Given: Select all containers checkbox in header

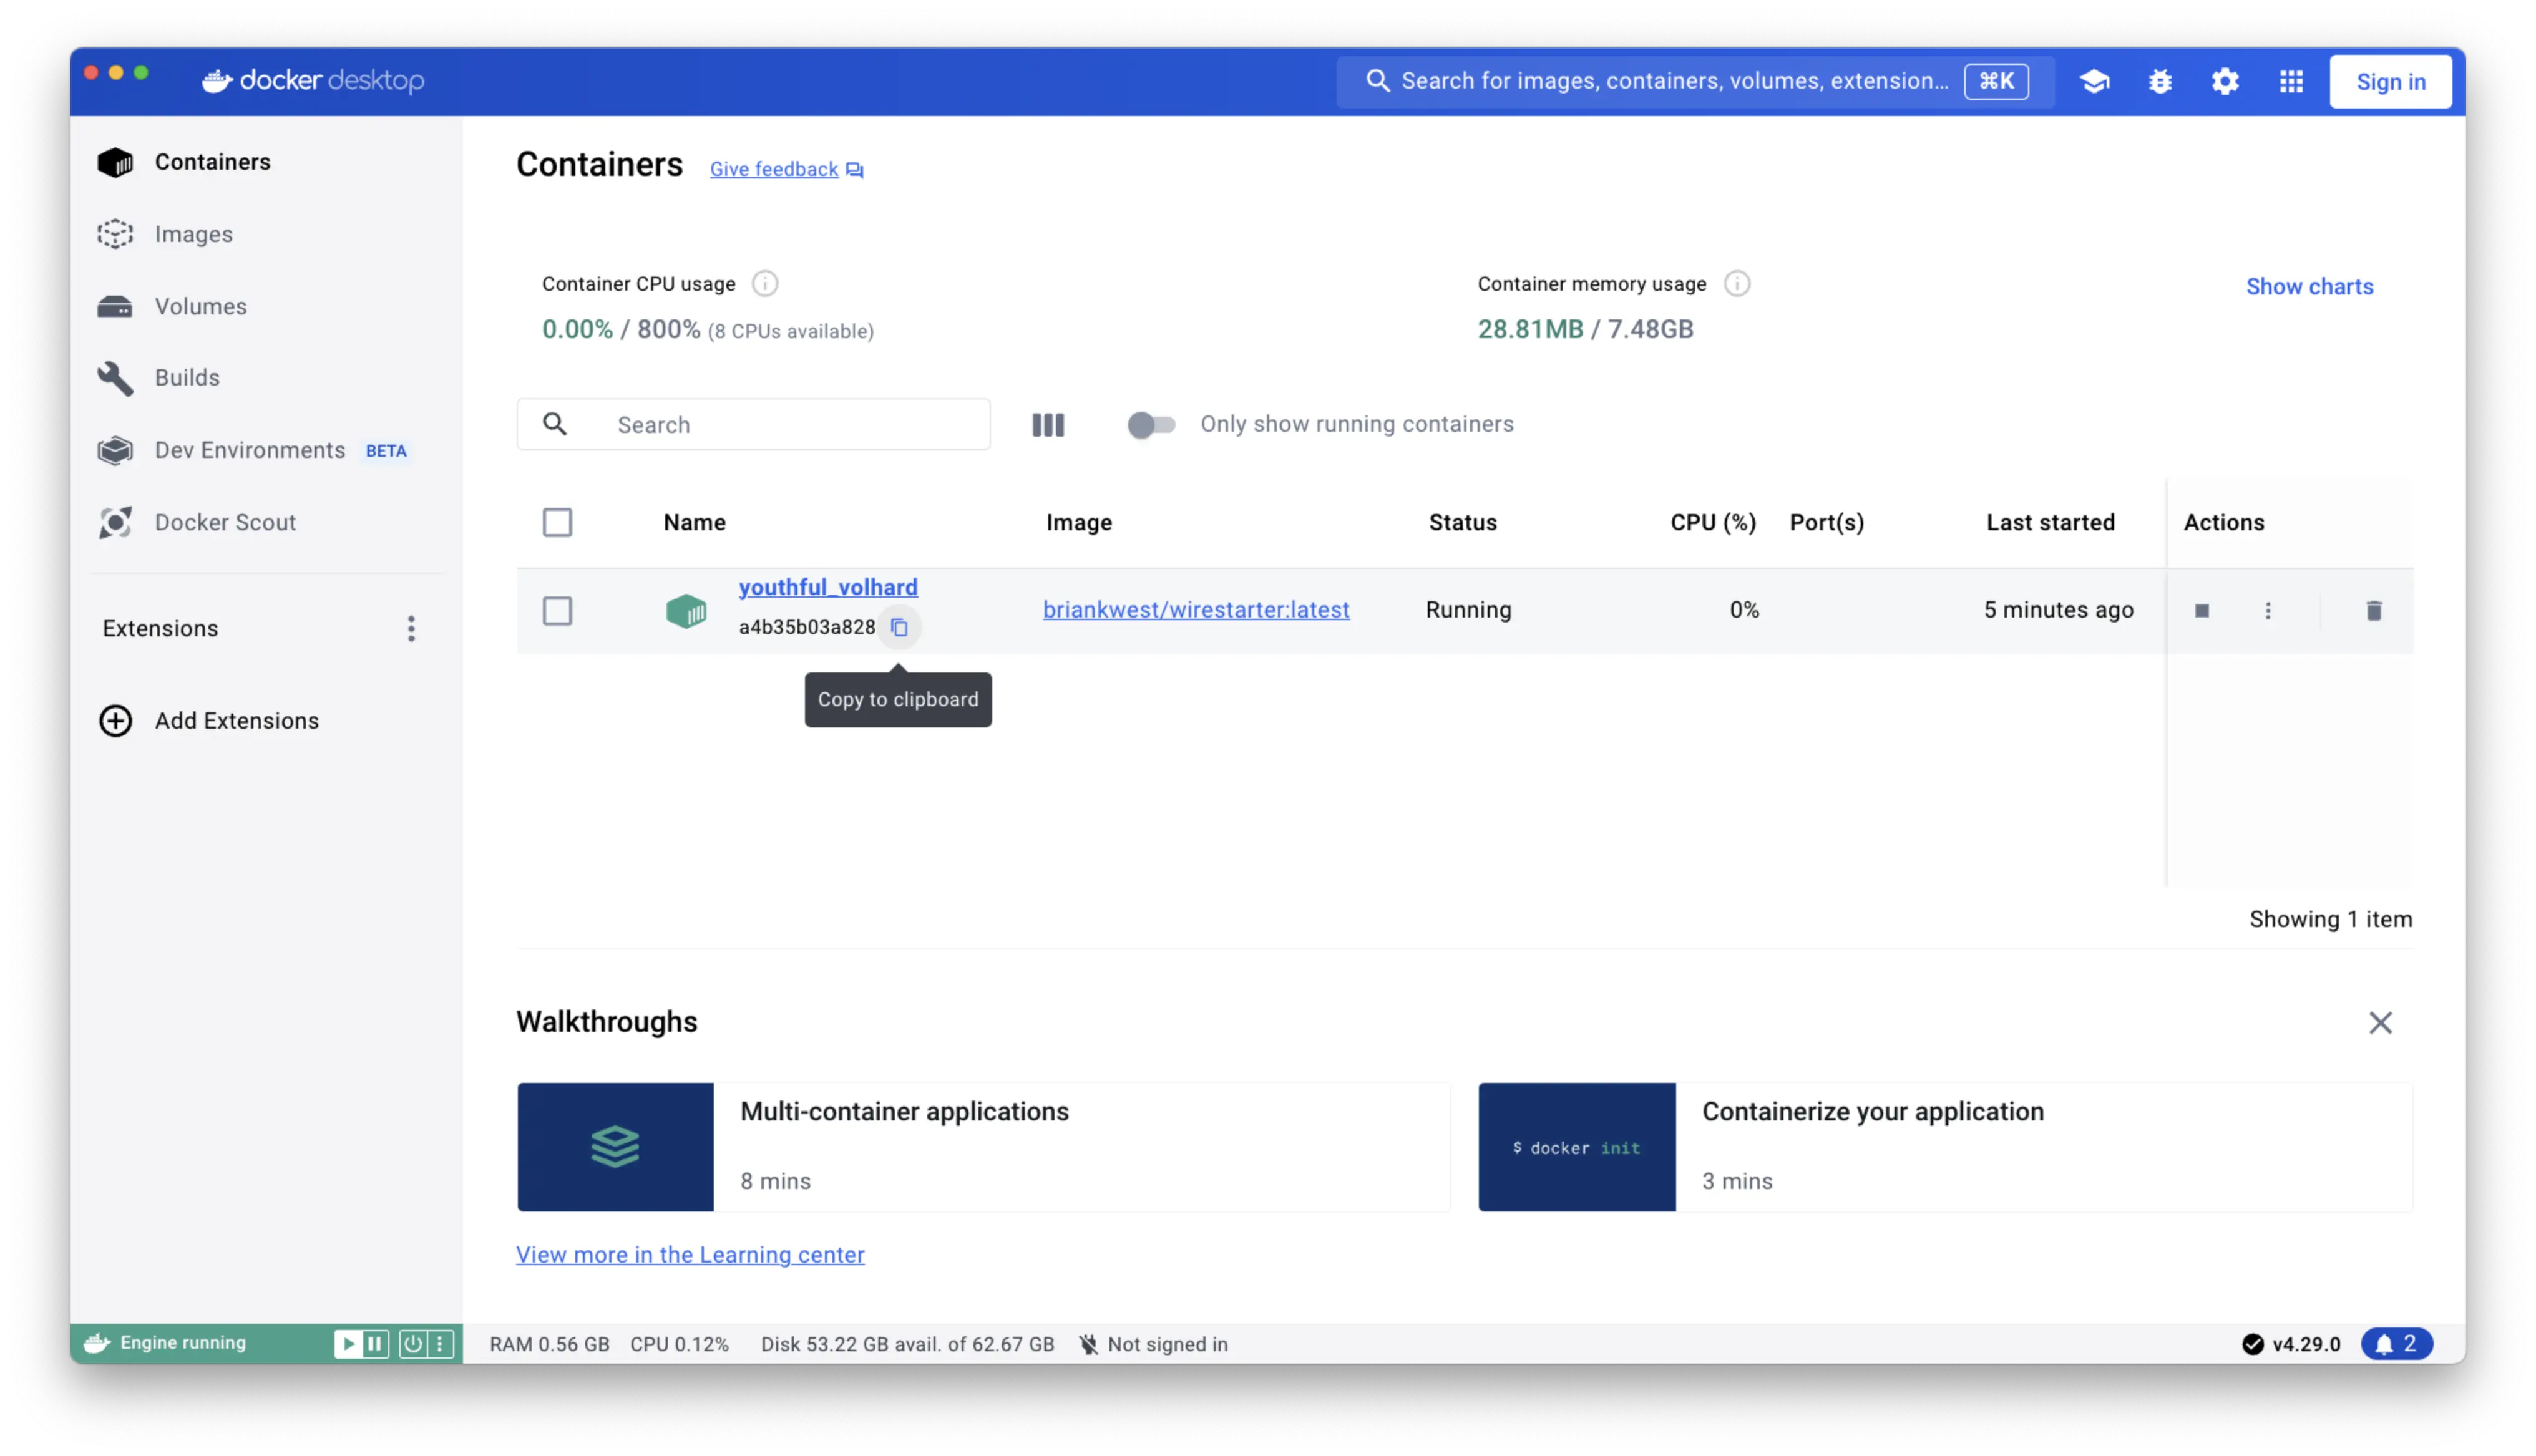Looking at the screenshot, I should click(557, 522).
